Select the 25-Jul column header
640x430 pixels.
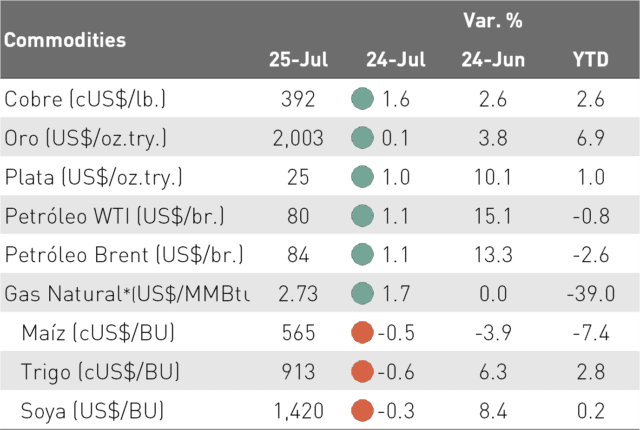[298, 60]
